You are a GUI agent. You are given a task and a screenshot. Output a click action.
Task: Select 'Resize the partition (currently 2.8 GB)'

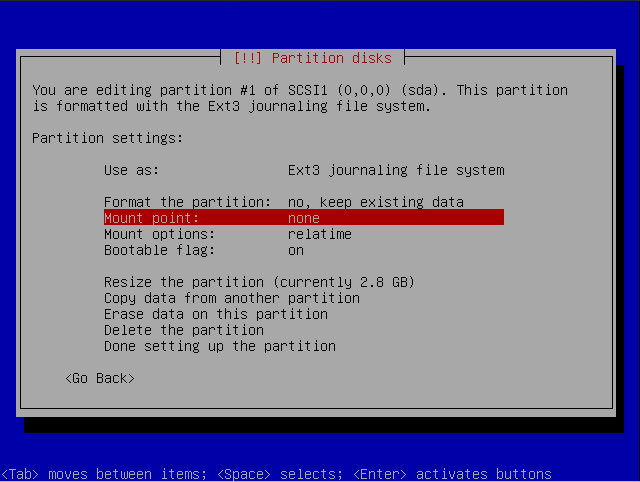pyautogui.click(x=259, y=282)
